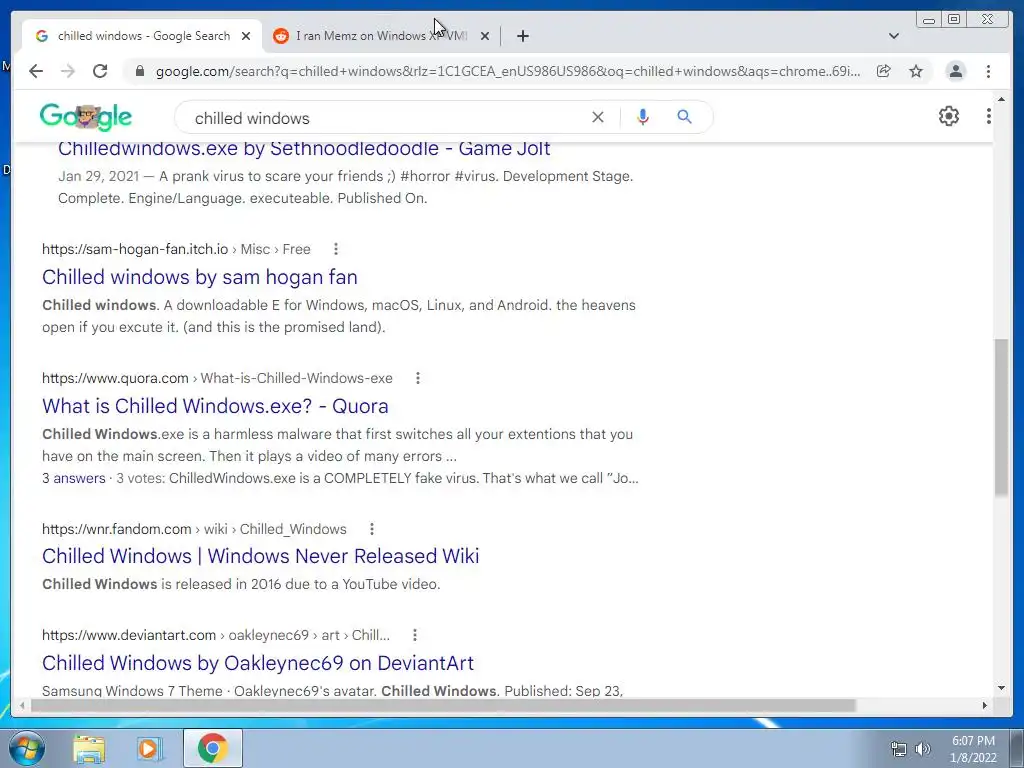
Task: Open Chrome's three-dot menu
Action: (x=988, y=71)
